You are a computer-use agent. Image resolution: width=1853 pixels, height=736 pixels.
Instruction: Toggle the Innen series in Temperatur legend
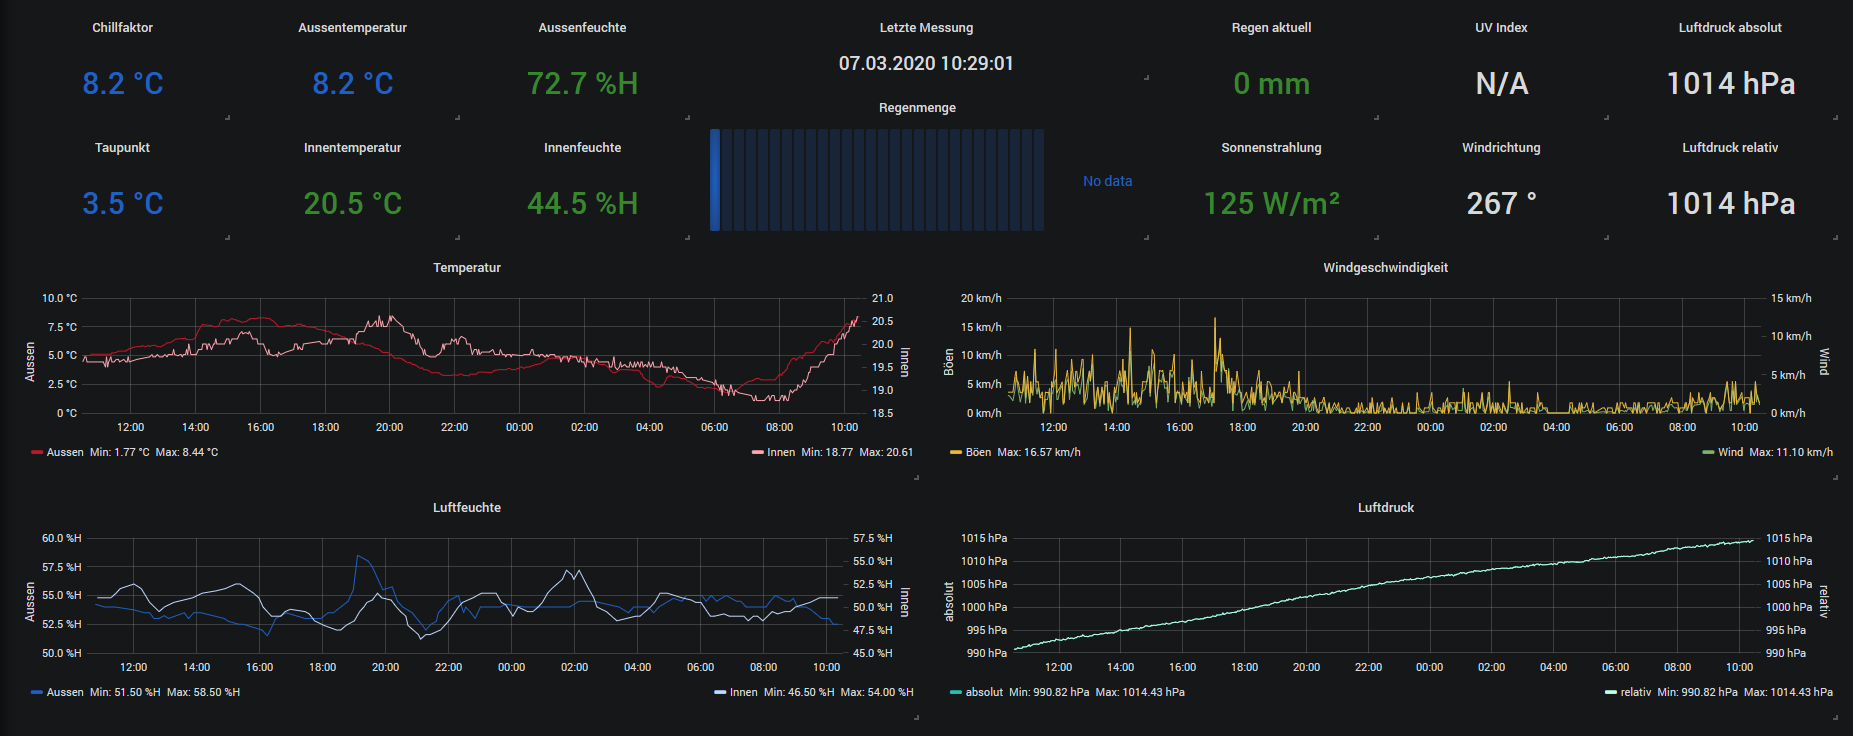[781, 452]
